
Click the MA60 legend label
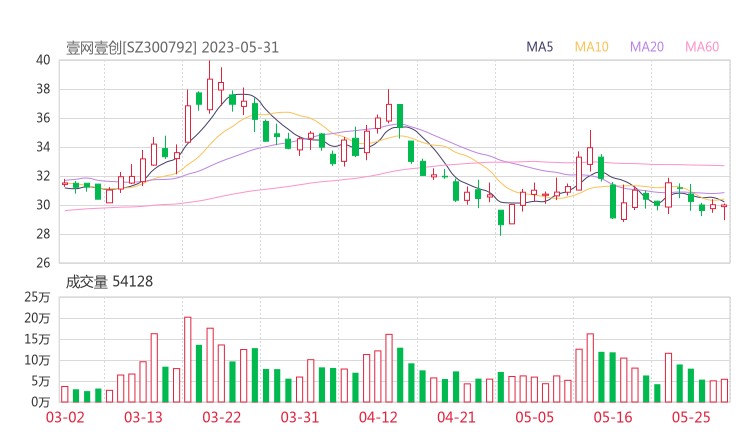click(x=702, y=47)
